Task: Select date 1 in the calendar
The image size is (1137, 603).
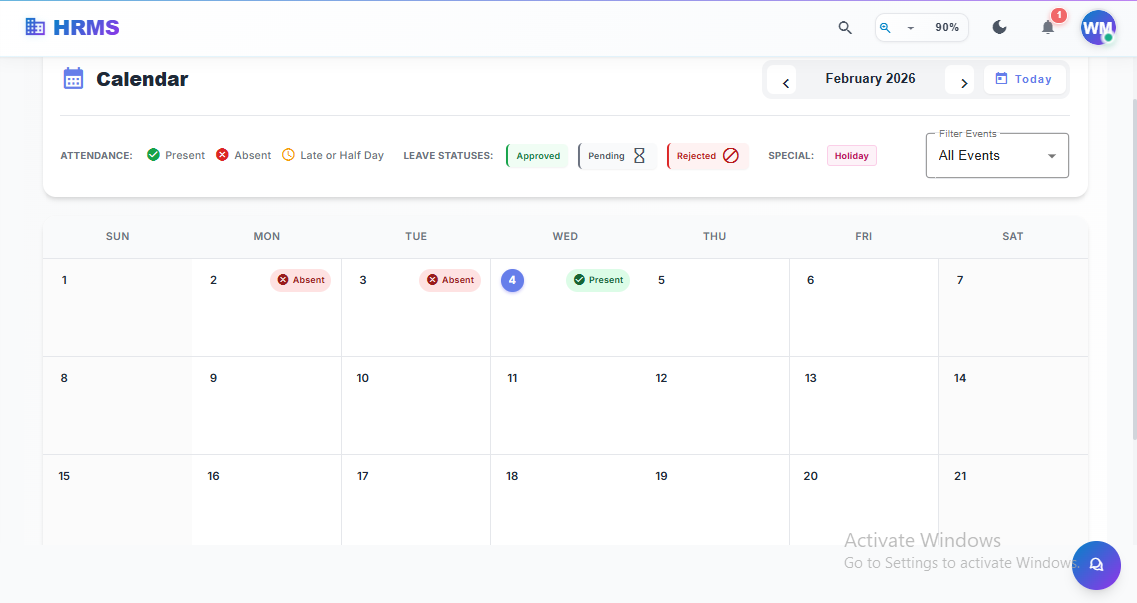Action: pos(65,280)
